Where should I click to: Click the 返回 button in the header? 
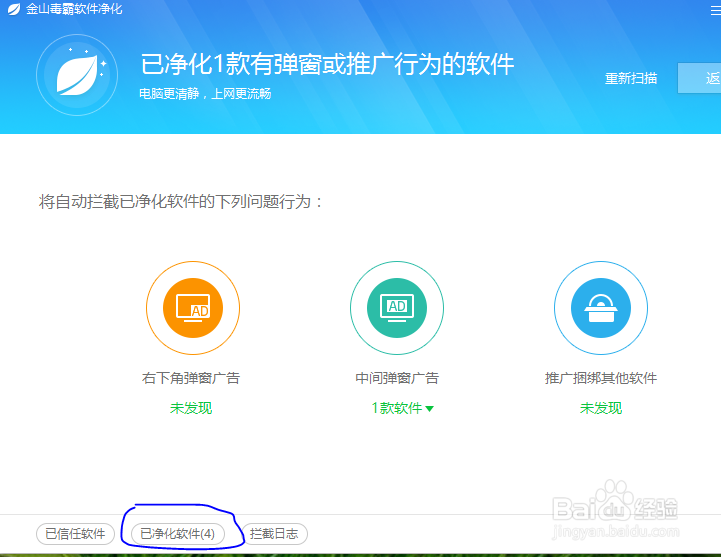[699, 78]
